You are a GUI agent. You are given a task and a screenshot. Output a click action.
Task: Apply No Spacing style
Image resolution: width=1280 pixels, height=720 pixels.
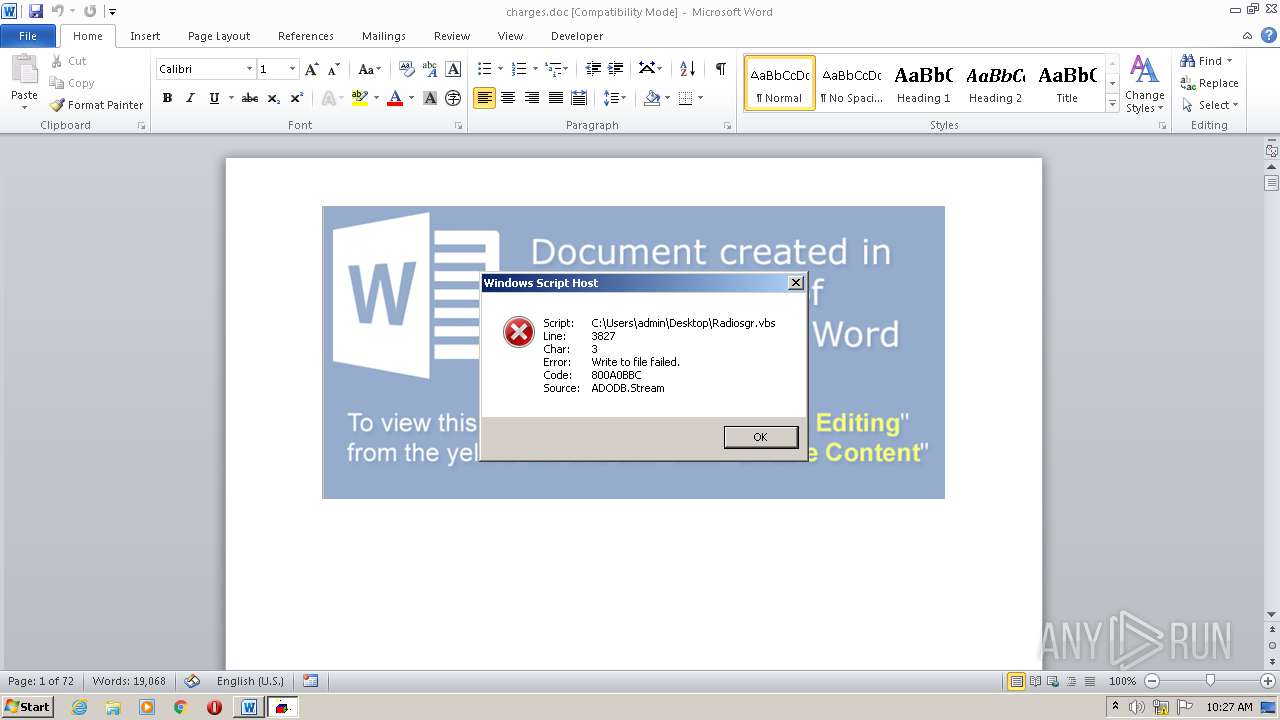tap(851, 83)
